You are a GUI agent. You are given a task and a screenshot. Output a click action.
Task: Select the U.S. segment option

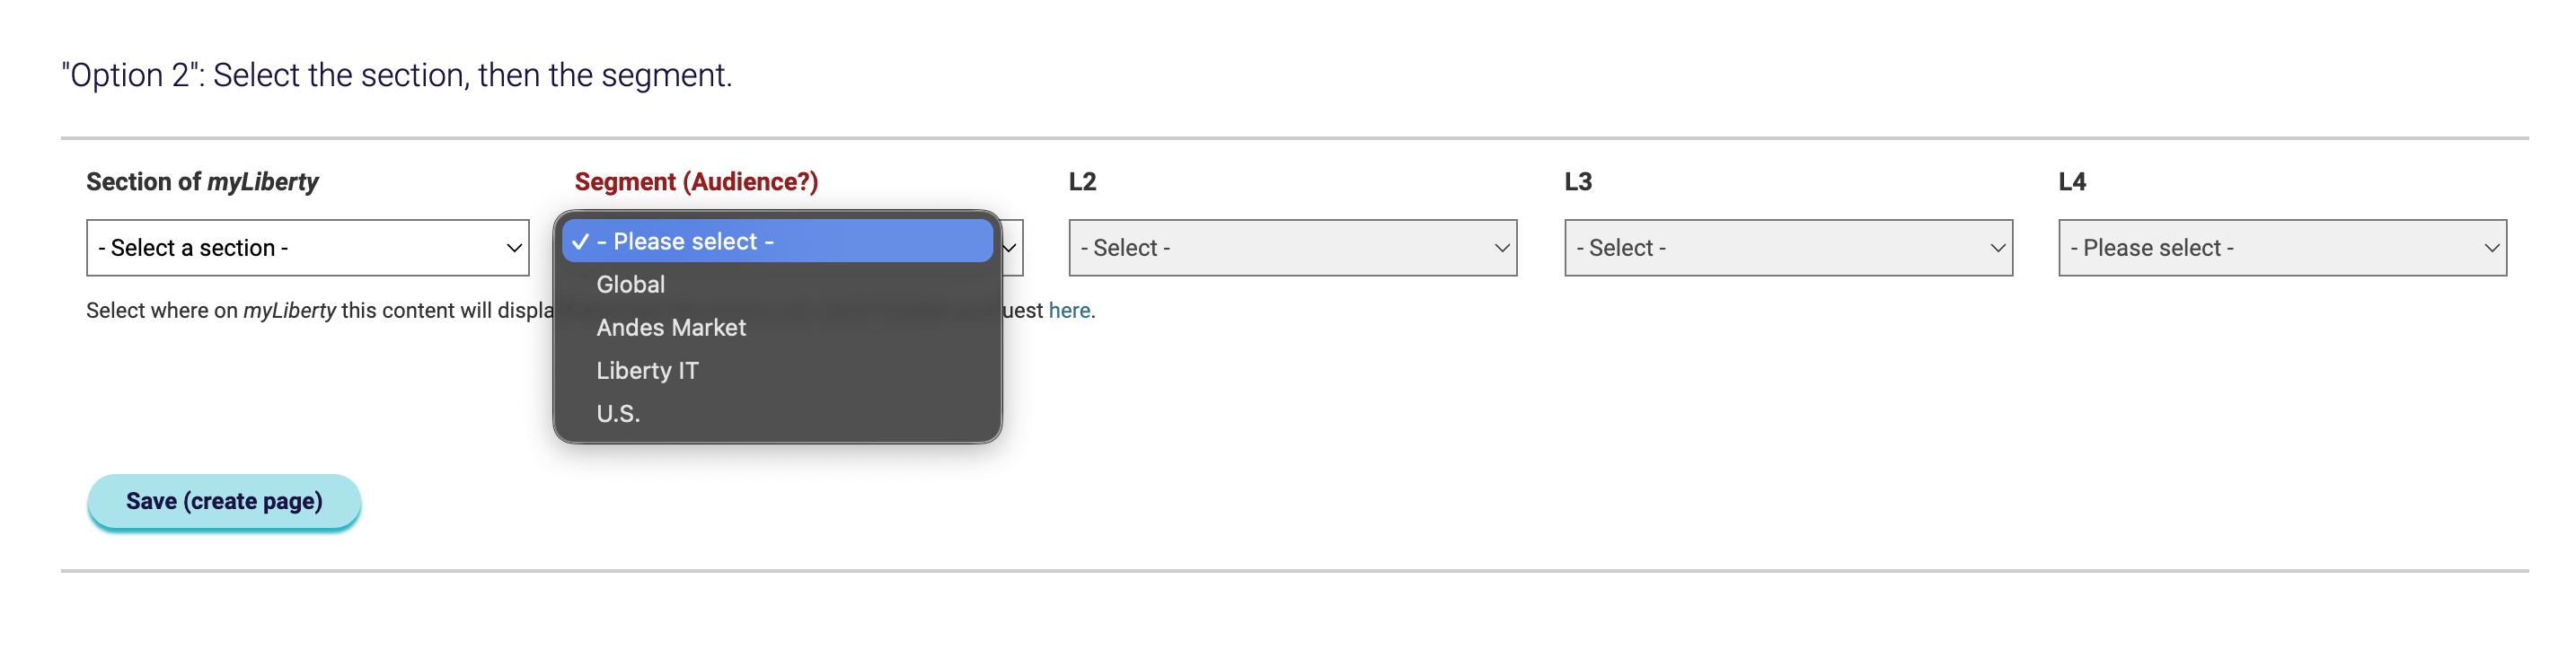(777, 413)
